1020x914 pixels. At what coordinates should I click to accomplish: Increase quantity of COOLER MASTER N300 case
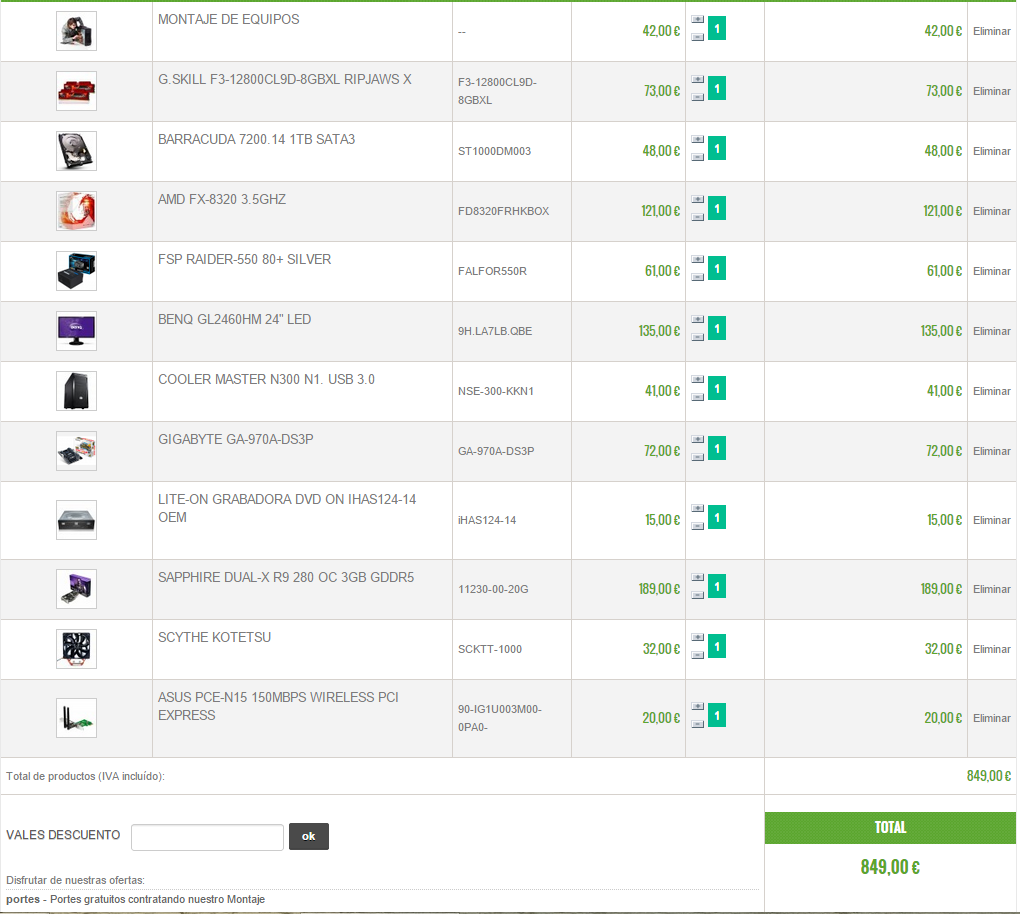tap(697, 379)
